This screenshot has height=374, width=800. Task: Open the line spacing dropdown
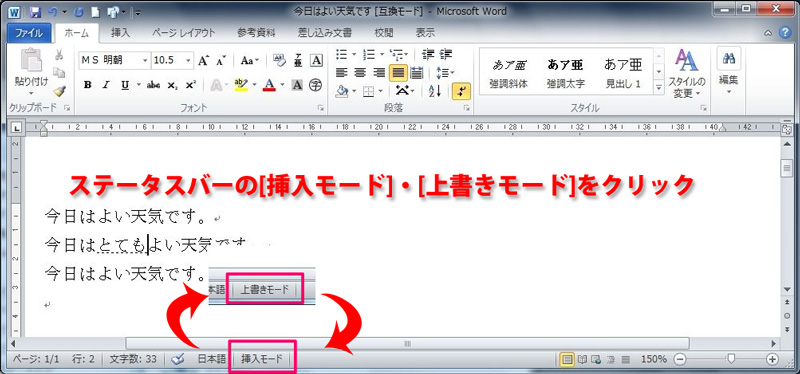pyautogui.click(x=445, y=72)
